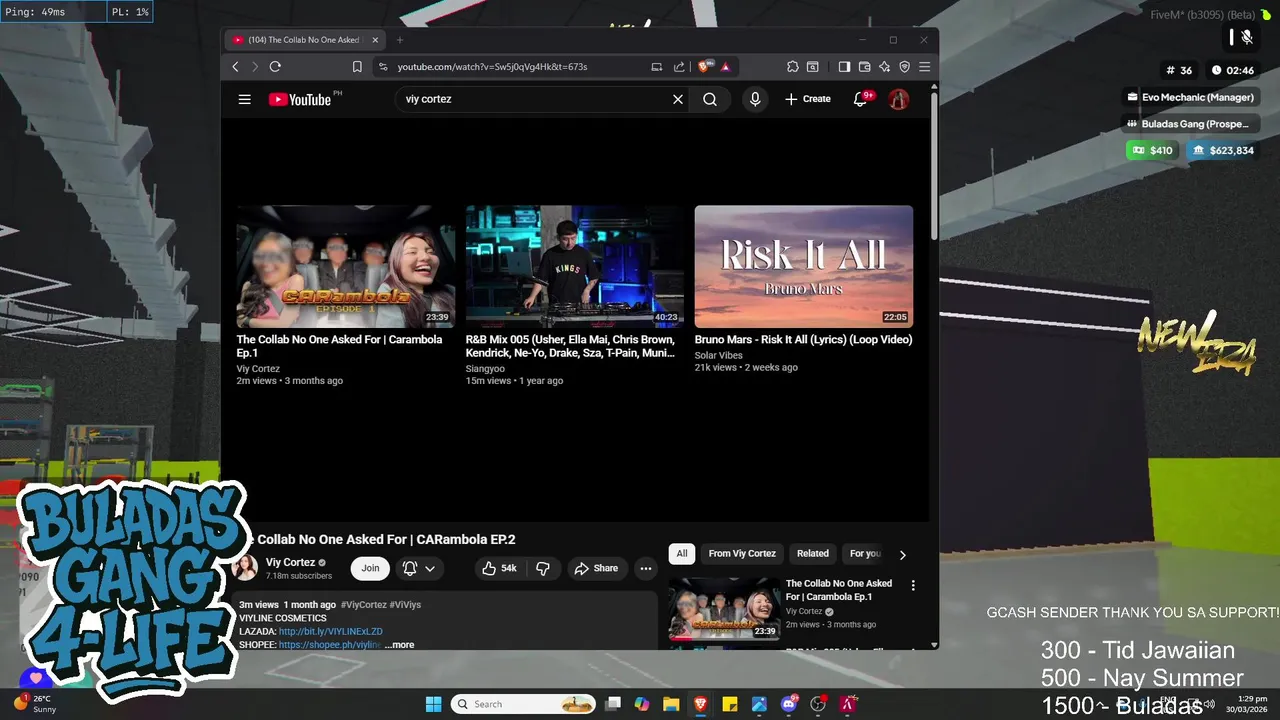Open the SHOPEE shopee.ph link
The image size is (1280, 720).
coord(330,645)
